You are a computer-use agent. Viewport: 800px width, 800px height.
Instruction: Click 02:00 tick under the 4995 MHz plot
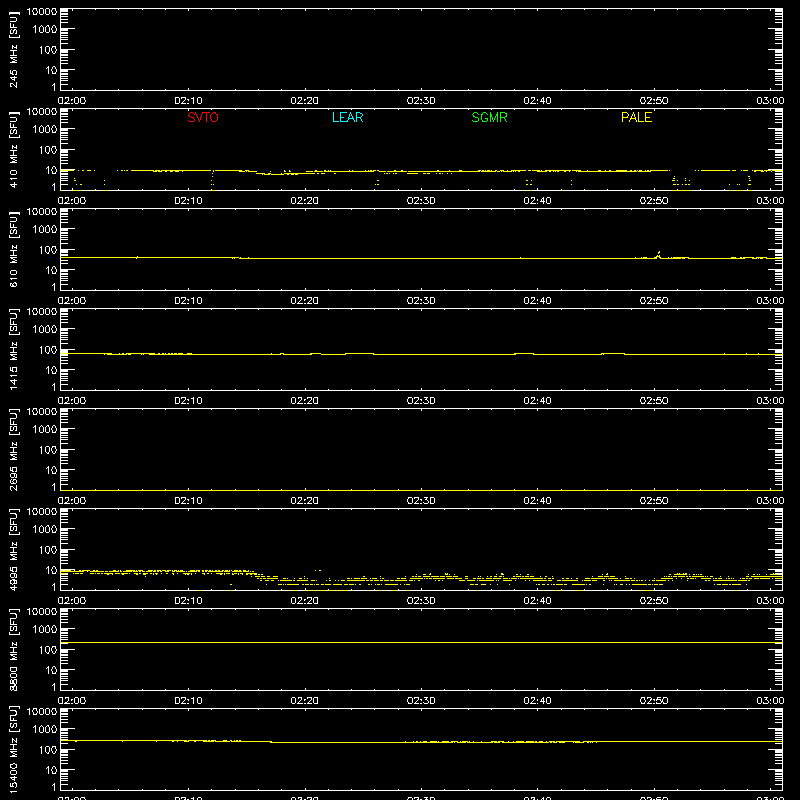pos(72,601)
